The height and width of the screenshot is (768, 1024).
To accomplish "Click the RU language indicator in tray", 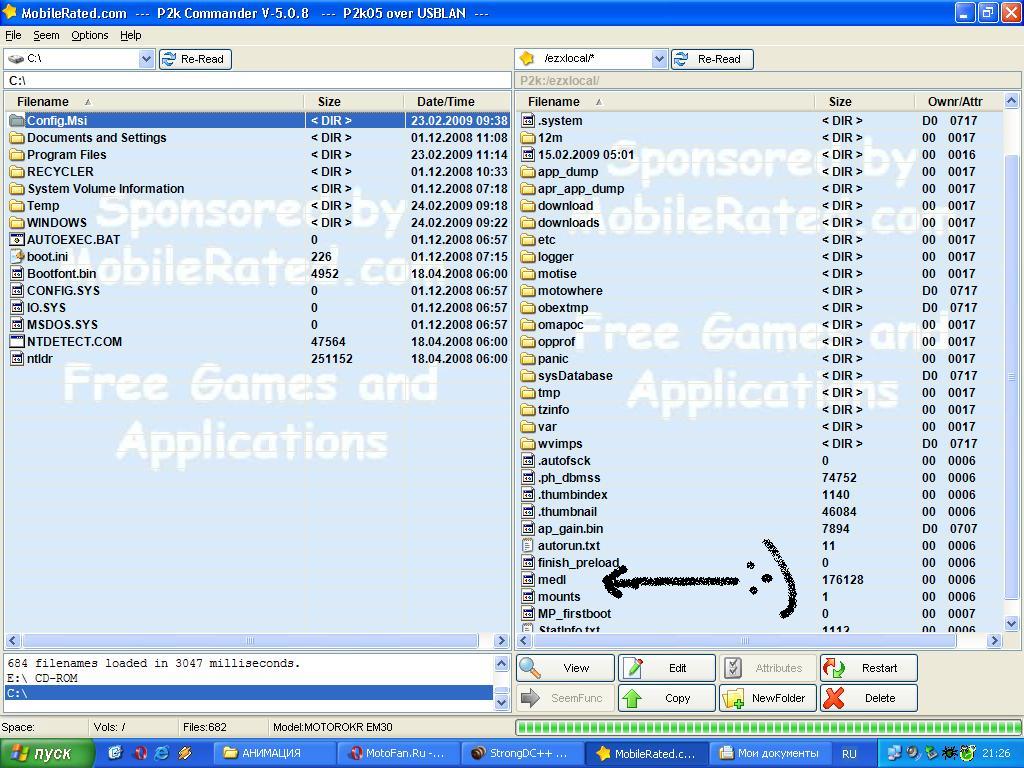I will click(849, 754).
